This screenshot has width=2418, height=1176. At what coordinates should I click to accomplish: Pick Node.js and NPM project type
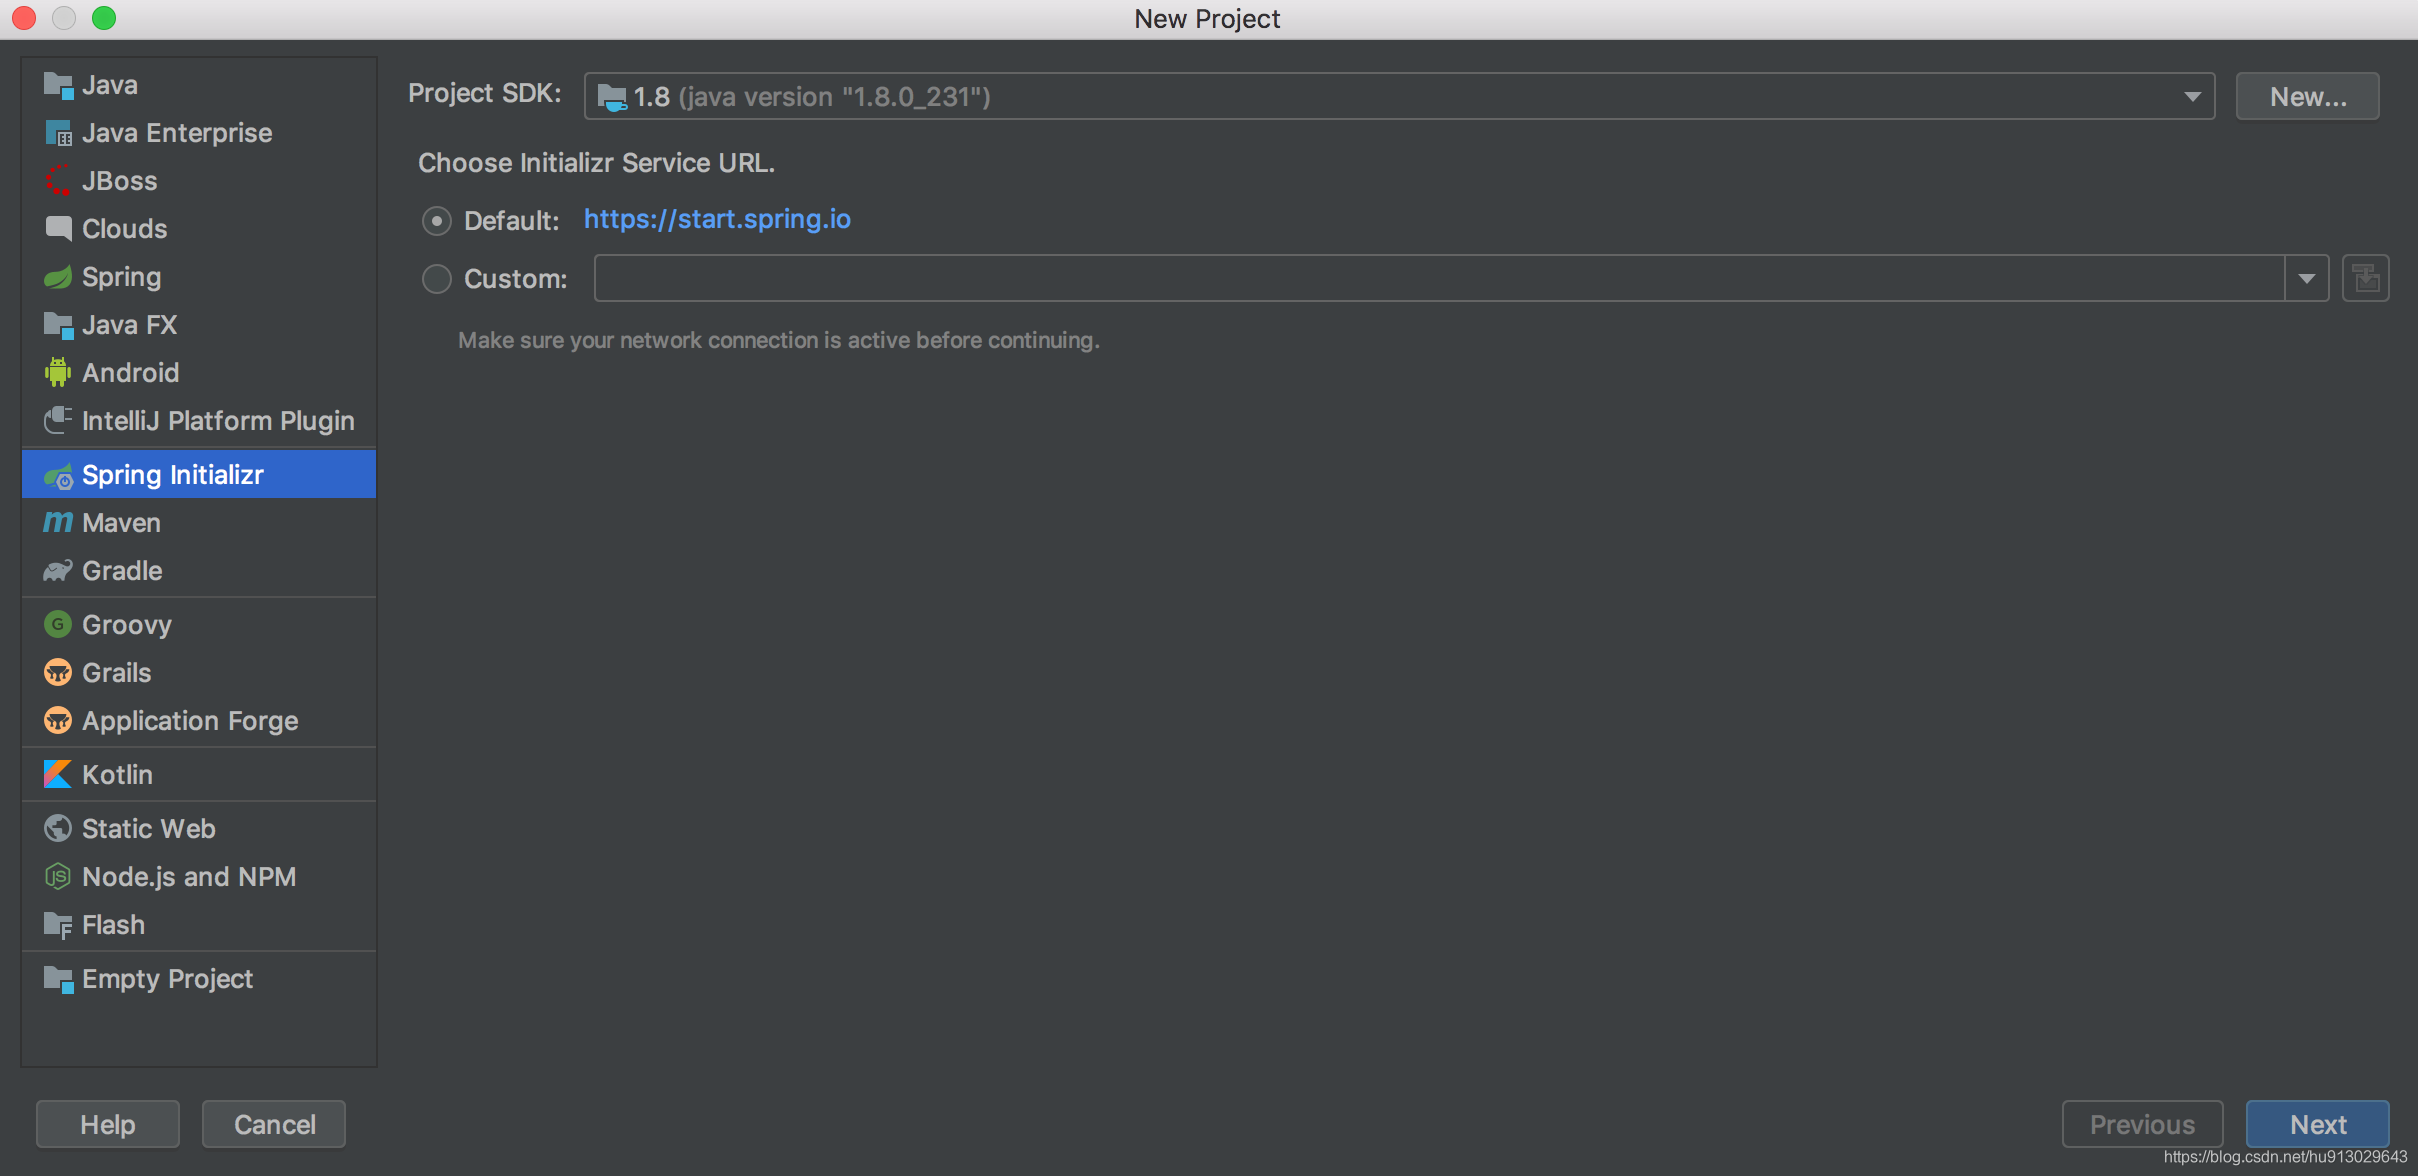click(199, 877)
